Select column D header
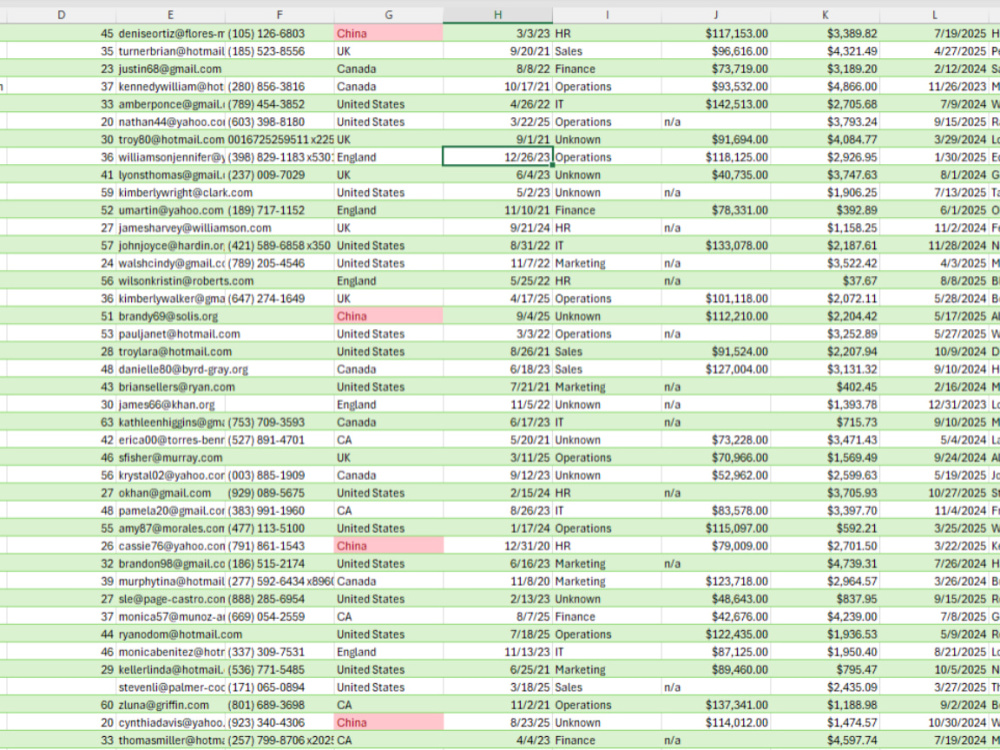The width and height of the screenshot is (1000, 750). point(61,15)
